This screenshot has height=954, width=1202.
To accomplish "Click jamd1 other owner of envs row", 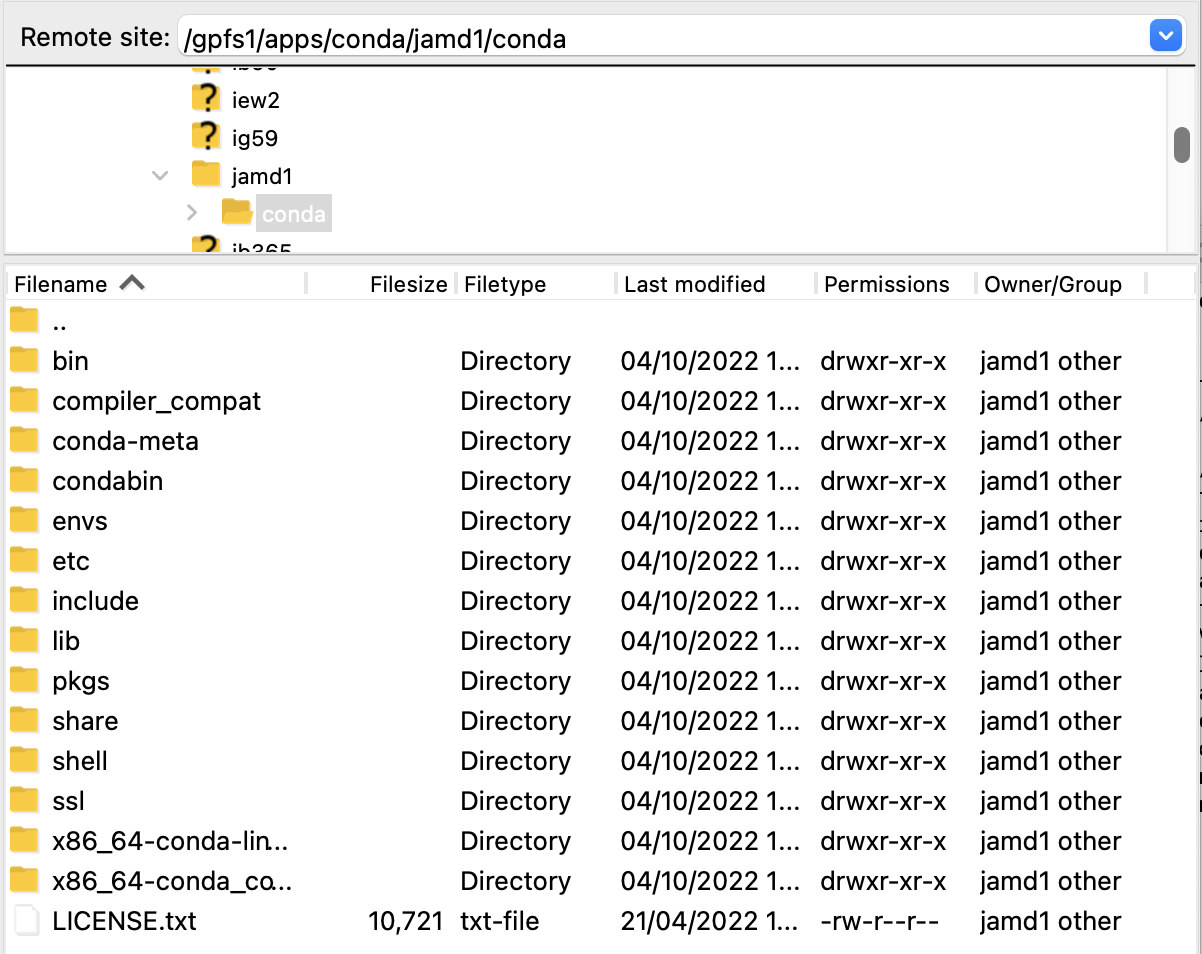I will (1050, 521).
